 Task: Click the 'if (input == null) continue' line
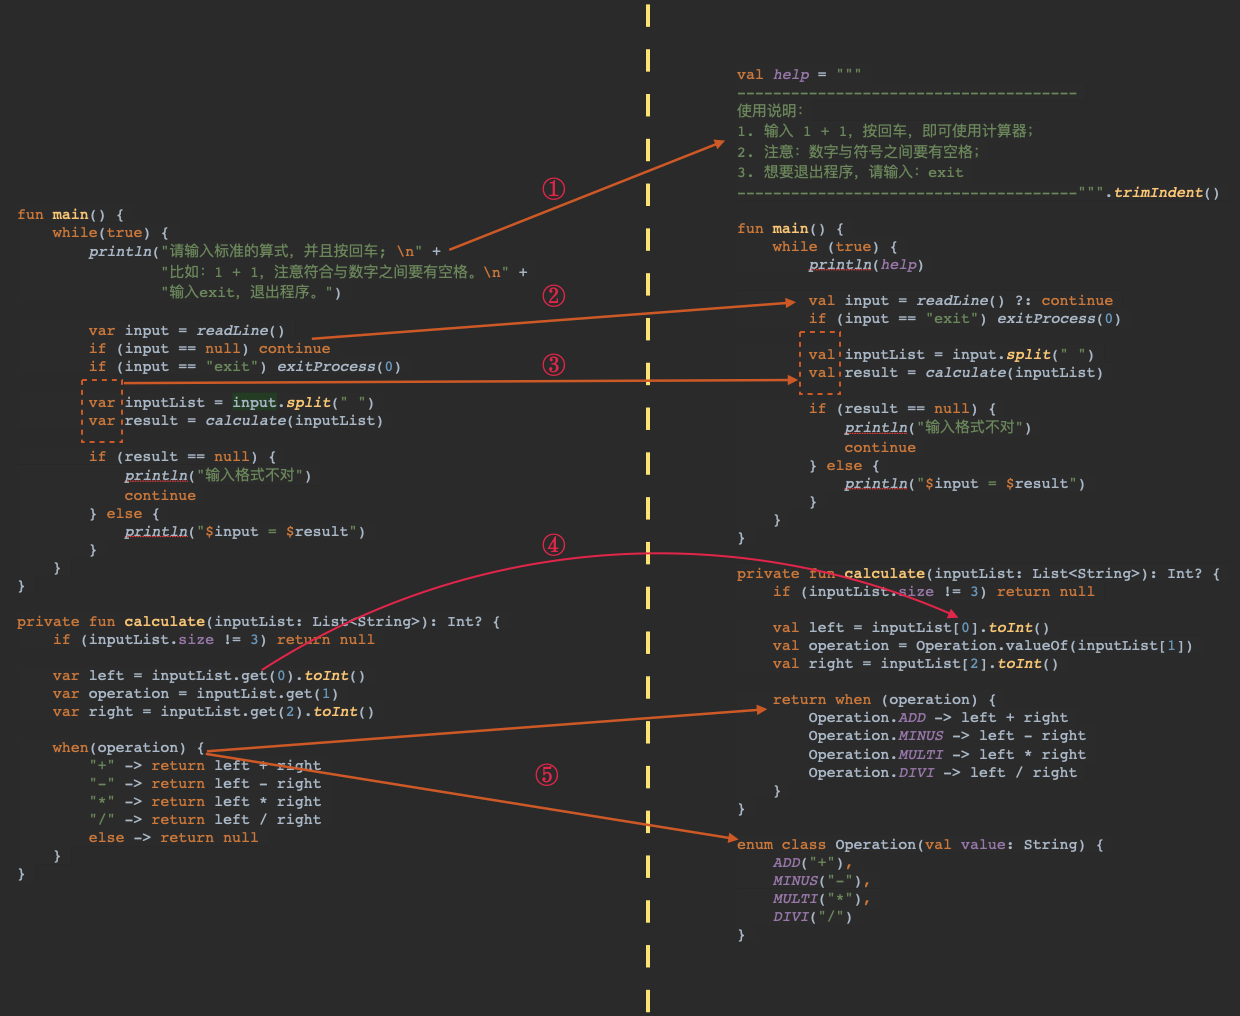(x=209, y=349)
